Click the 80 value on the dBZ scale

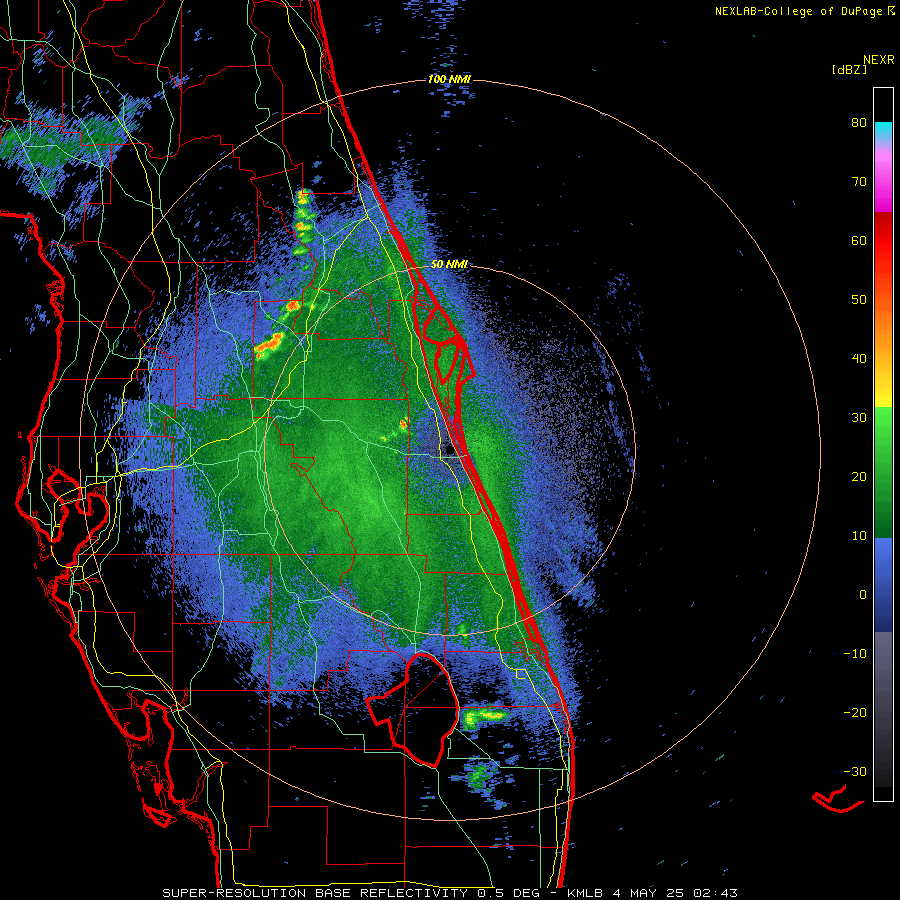tap(859, 123)
